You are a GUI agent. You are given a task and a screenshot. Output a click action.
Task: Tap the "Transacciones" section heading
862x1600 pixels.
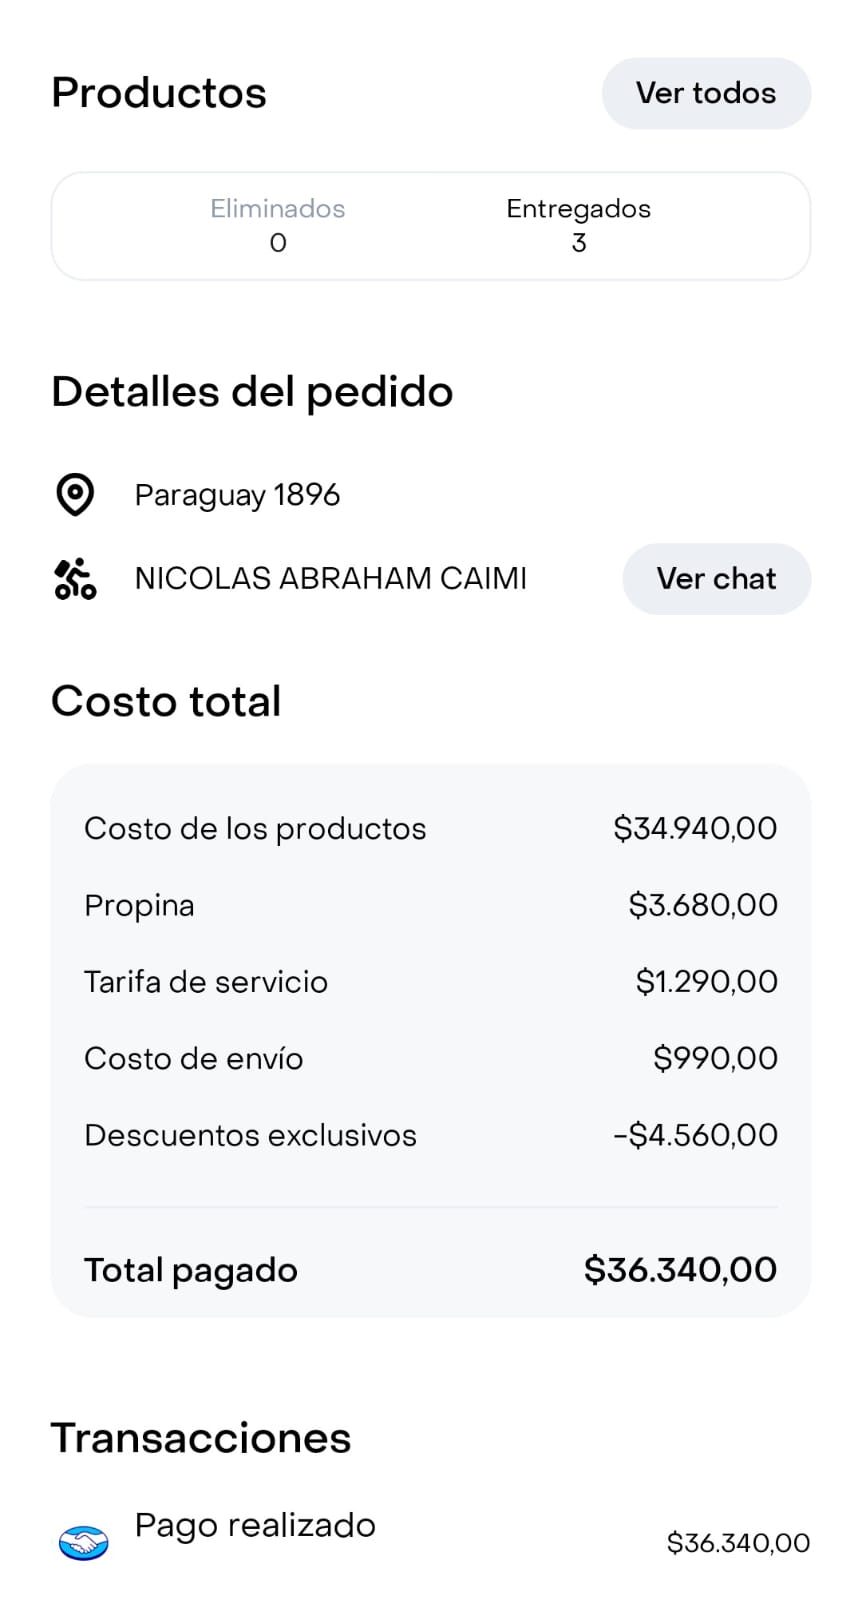click(x=201, y=1438)
